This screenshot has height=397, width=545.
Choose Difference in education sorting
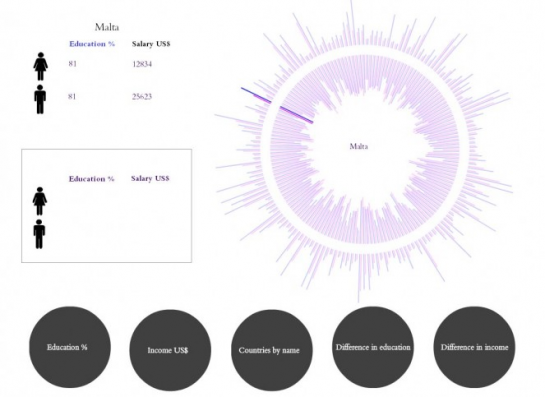373,347
